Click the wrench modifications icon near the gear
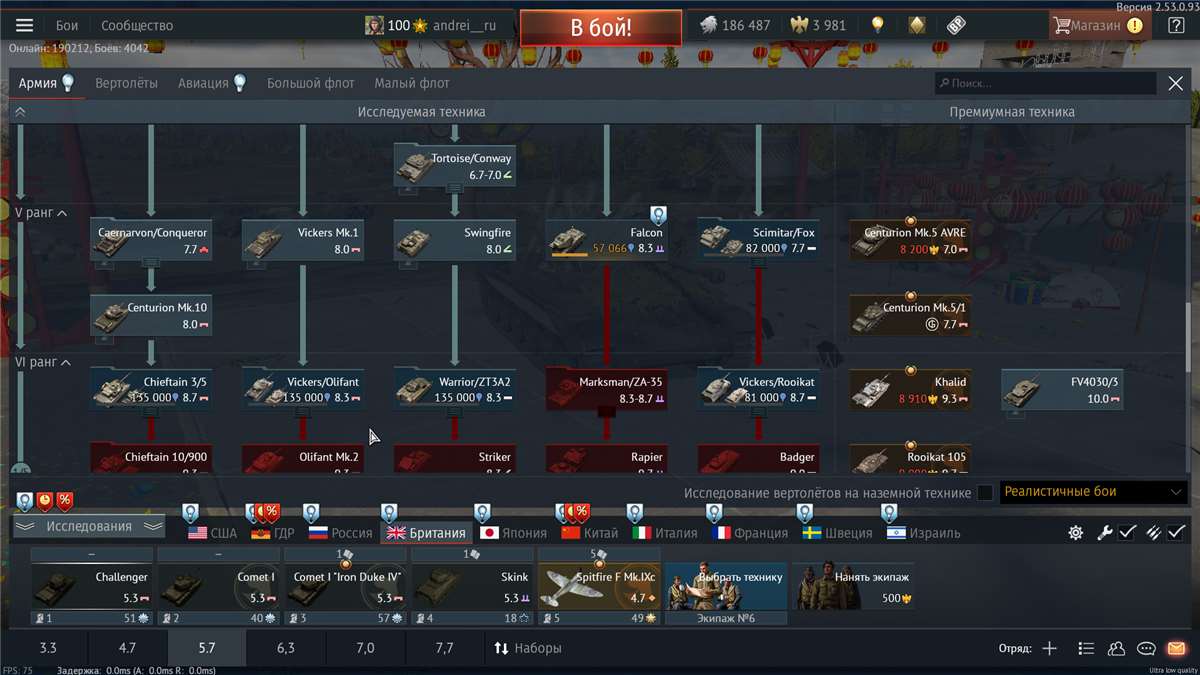 [1105, 533]
